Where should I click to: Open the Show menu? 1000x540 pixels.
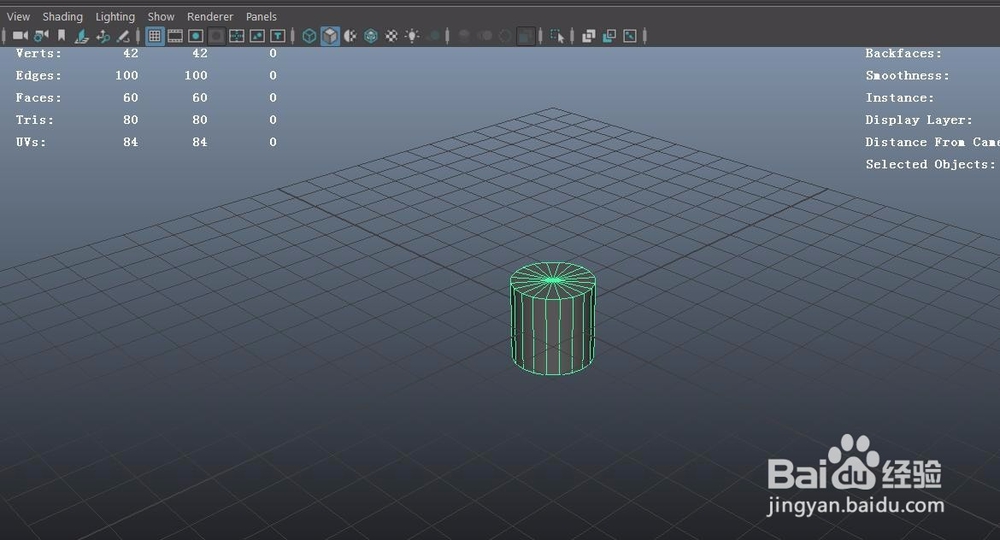pyautogui.click(x=161, y=17)
